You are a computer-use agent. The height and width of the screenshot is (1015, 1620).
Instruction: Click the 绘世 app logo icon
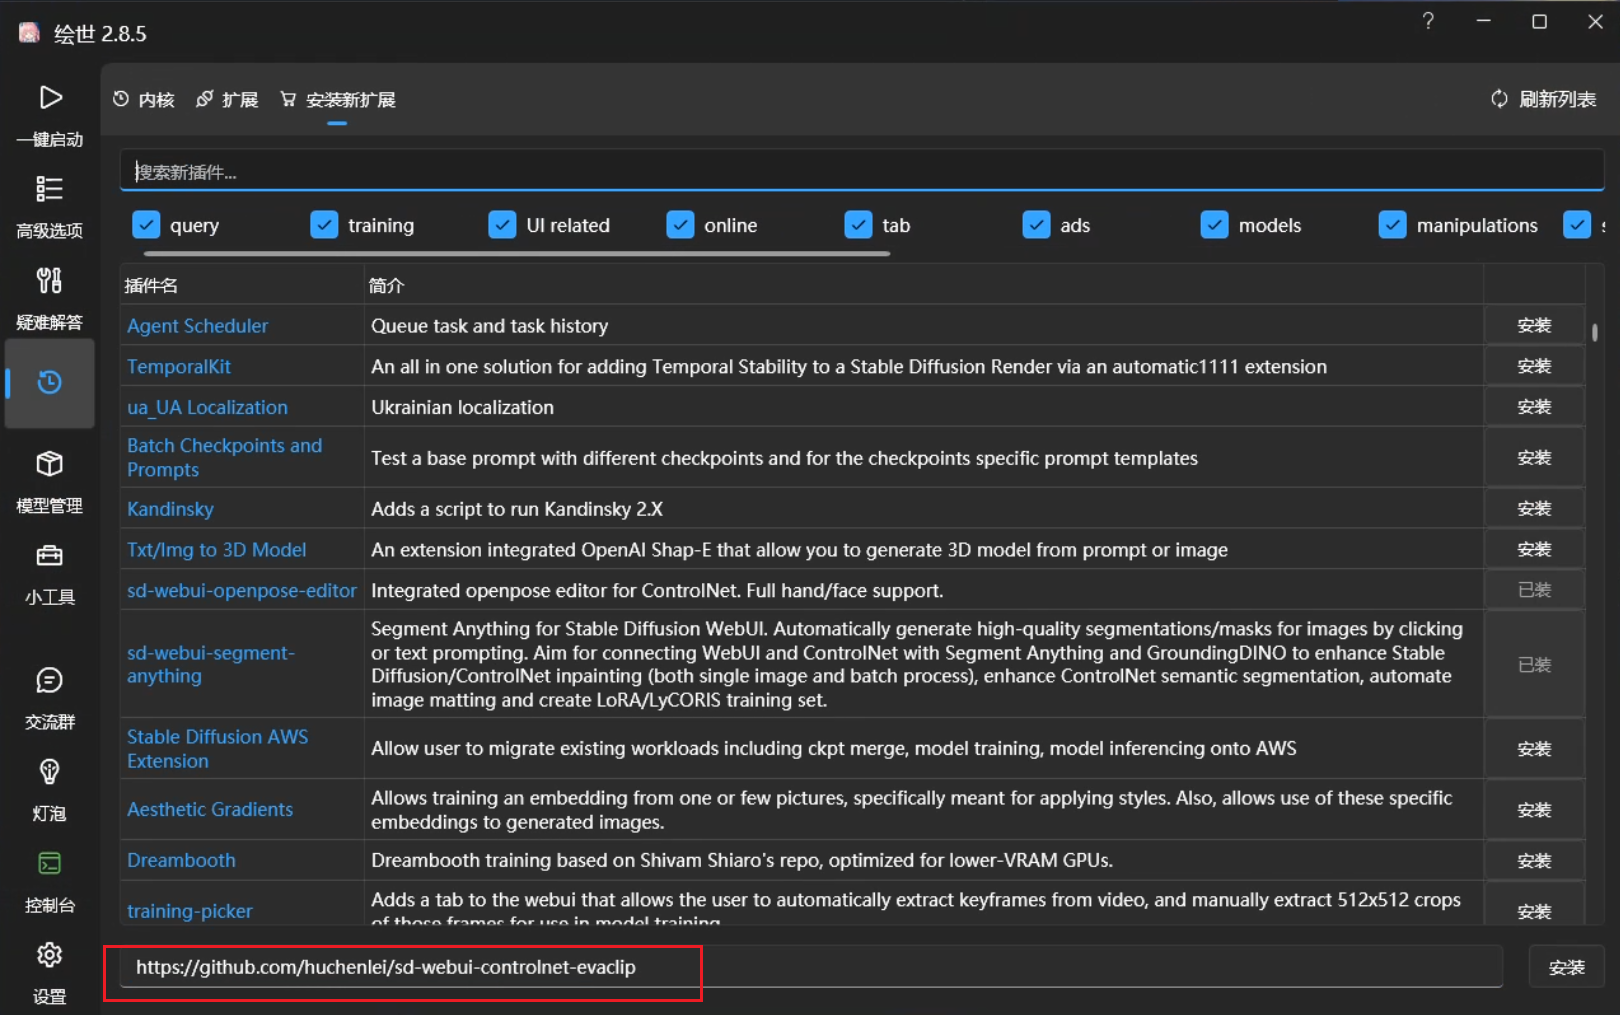[30, 33]
